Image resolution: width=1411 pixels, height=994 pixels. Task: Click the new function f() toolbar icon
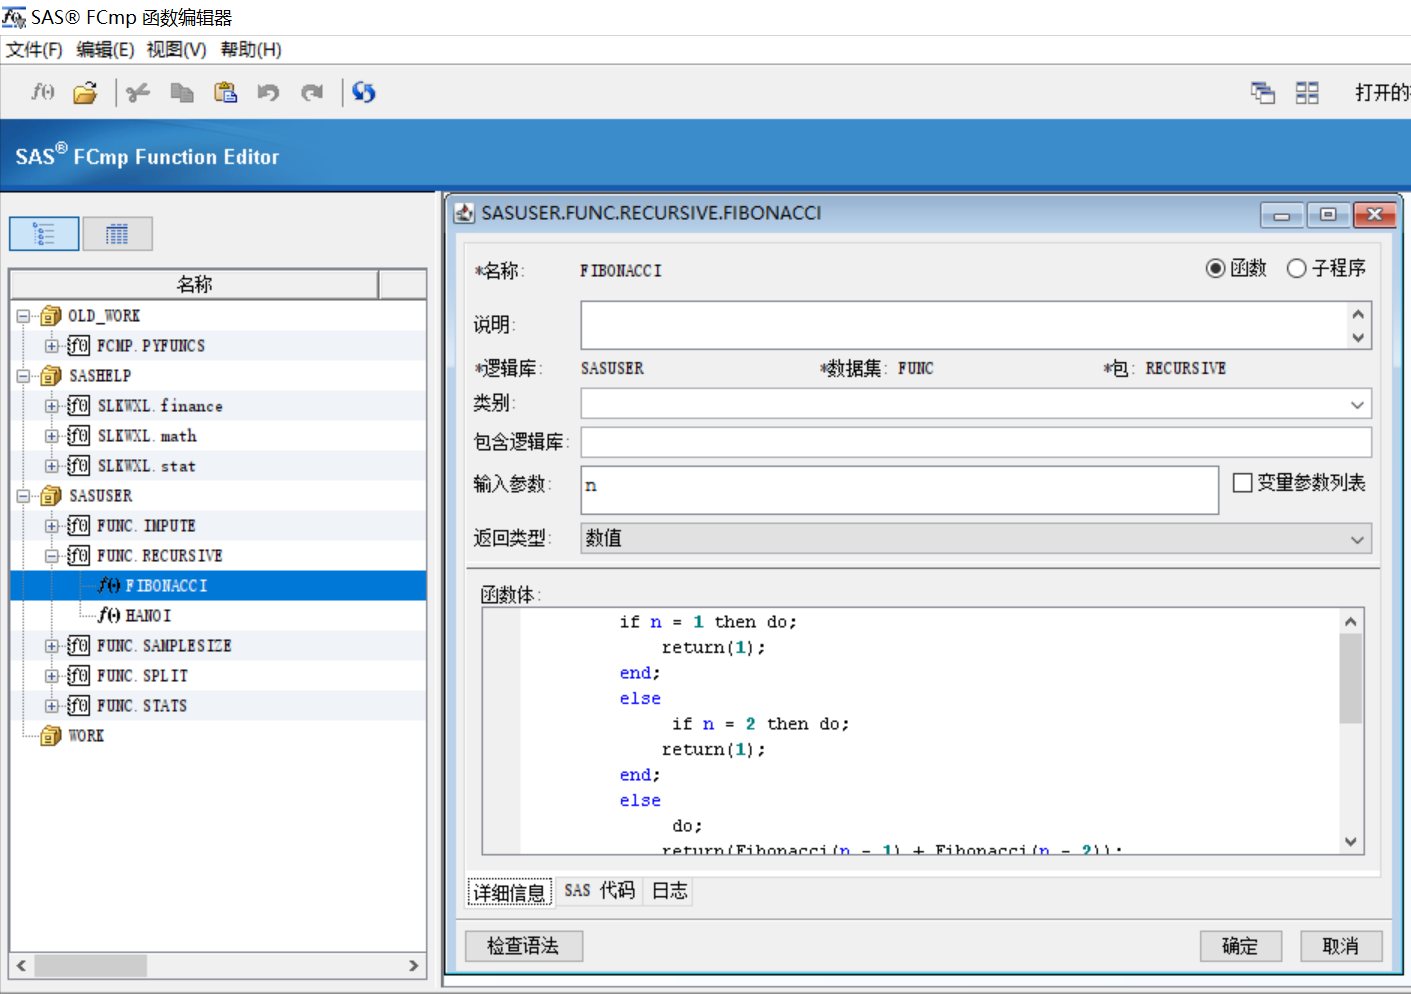tap(43, 93)
